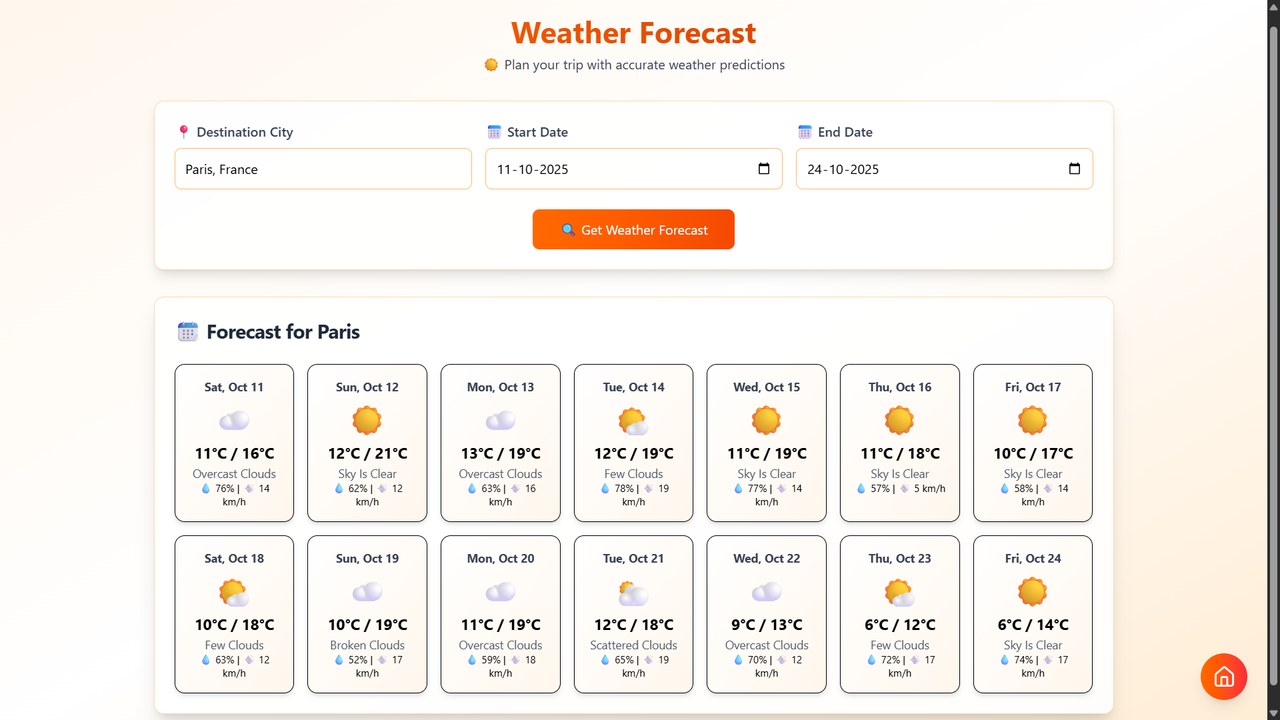Click the Weather Forecast page title

pyautogui.click(x=634, y=32)
